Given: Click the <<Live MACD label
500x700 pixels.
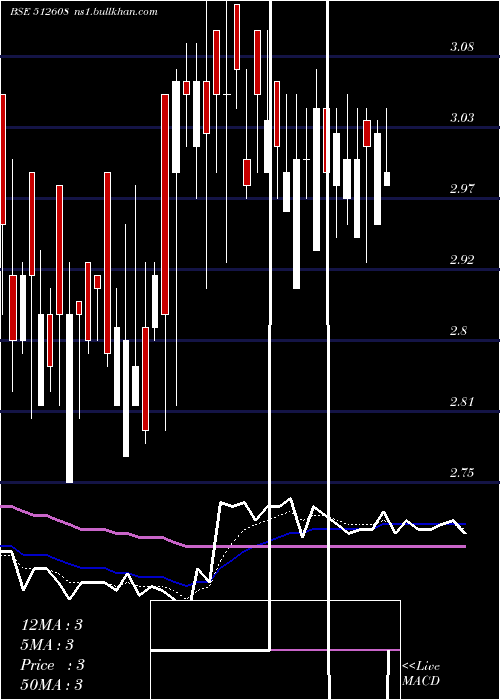Looking at the screenshot, I should tap(421, 673).
